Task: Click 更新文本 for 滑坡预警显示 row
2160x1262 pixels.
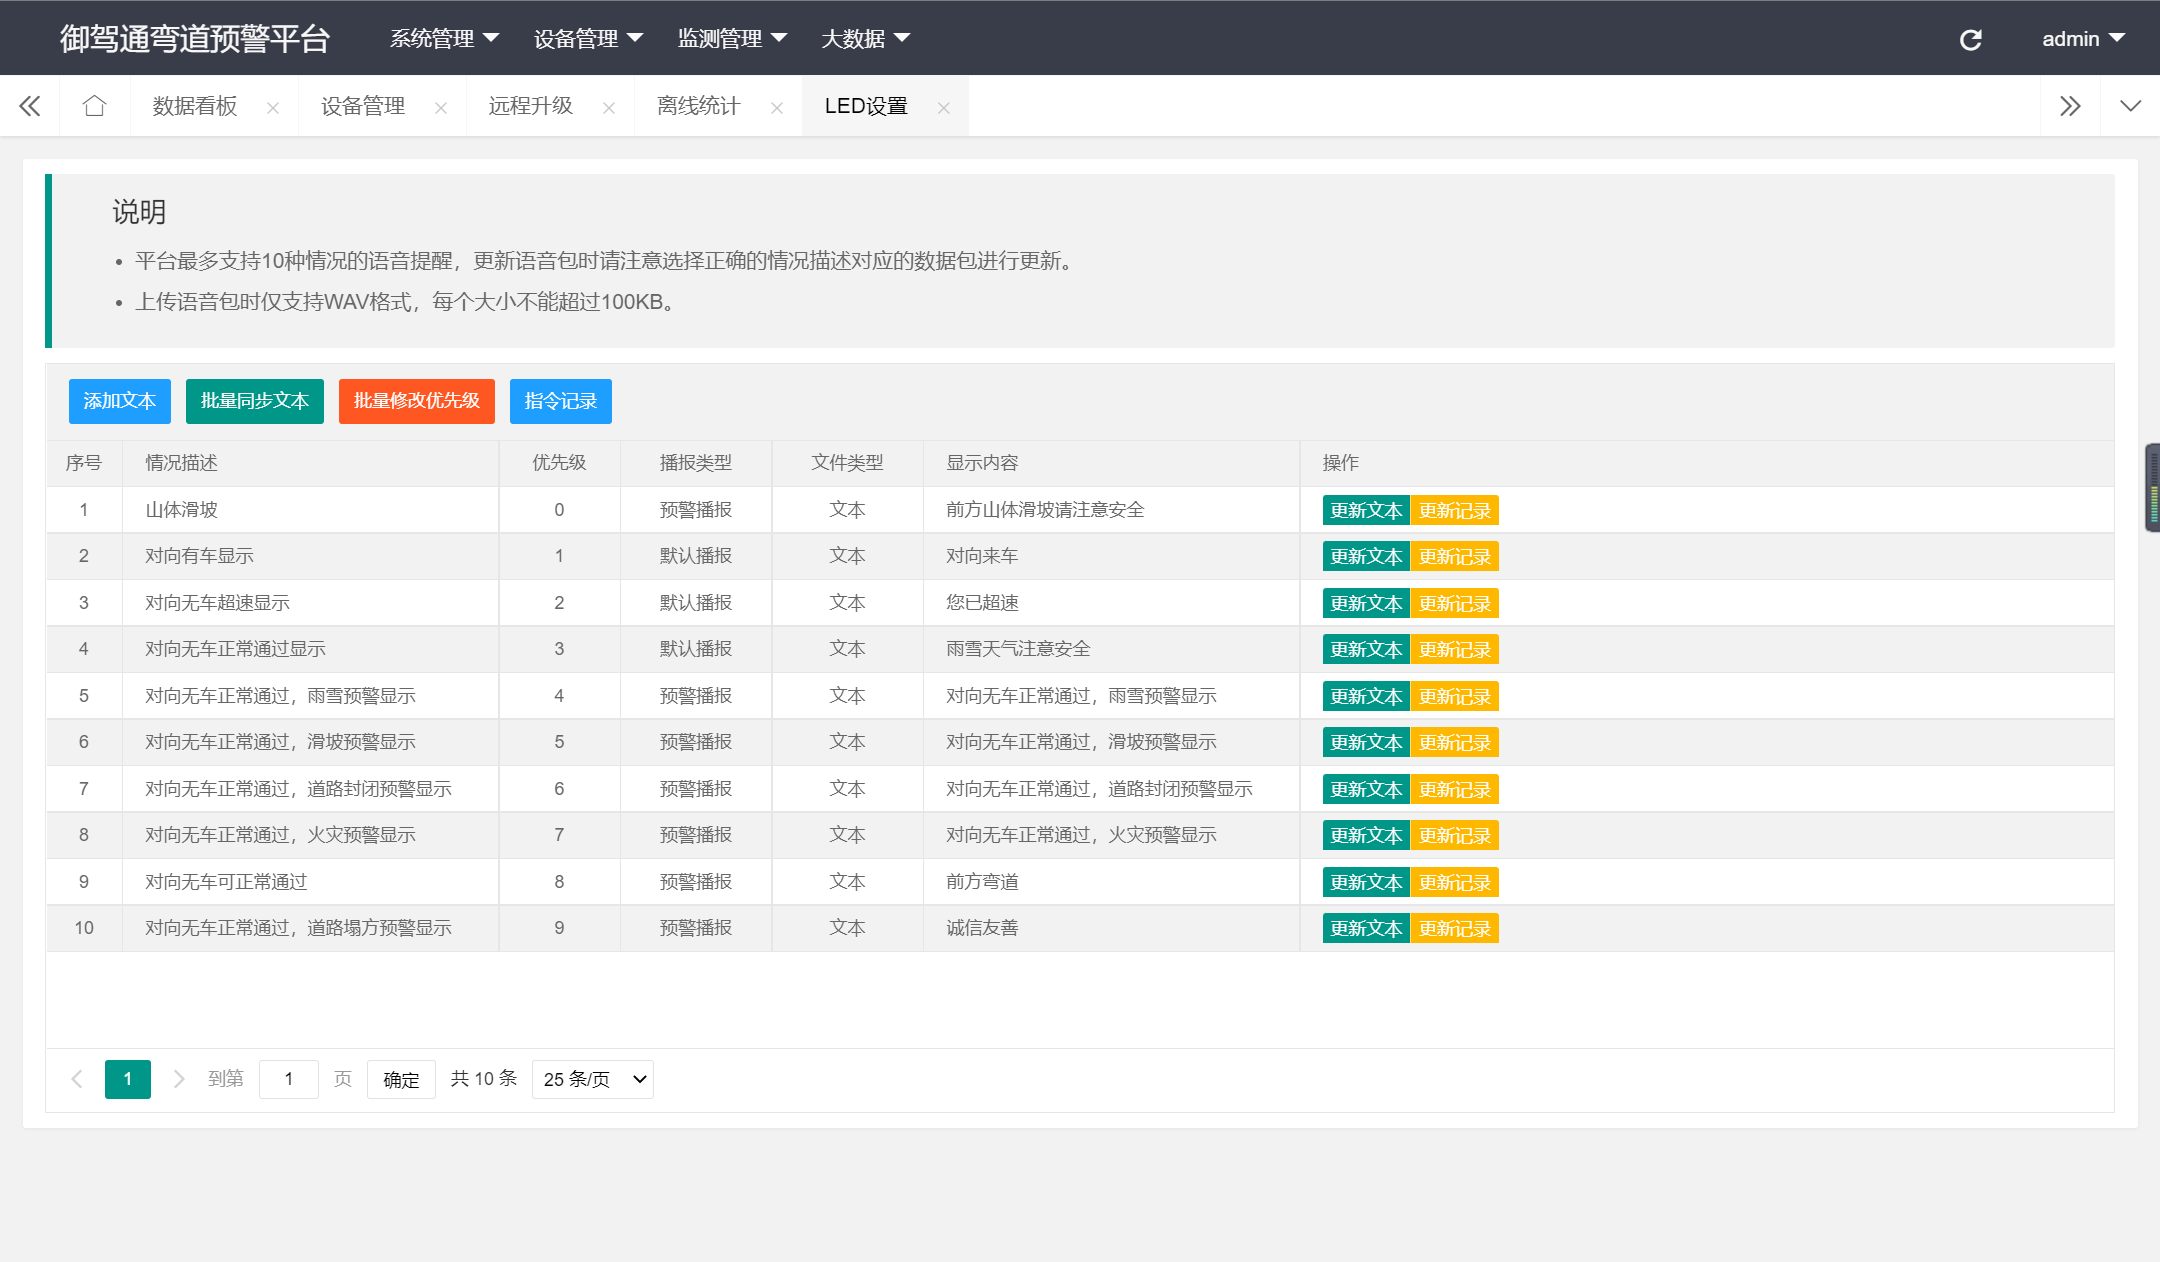Action: (1366, 742)
